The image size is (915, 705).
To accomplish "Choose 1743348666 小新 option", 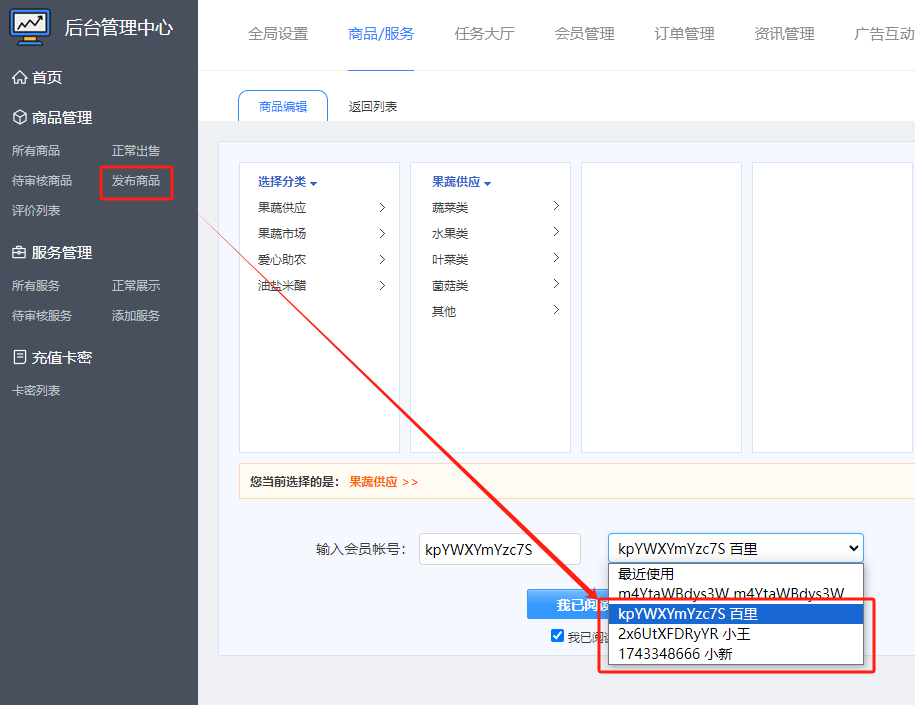I will click(735, 654).
